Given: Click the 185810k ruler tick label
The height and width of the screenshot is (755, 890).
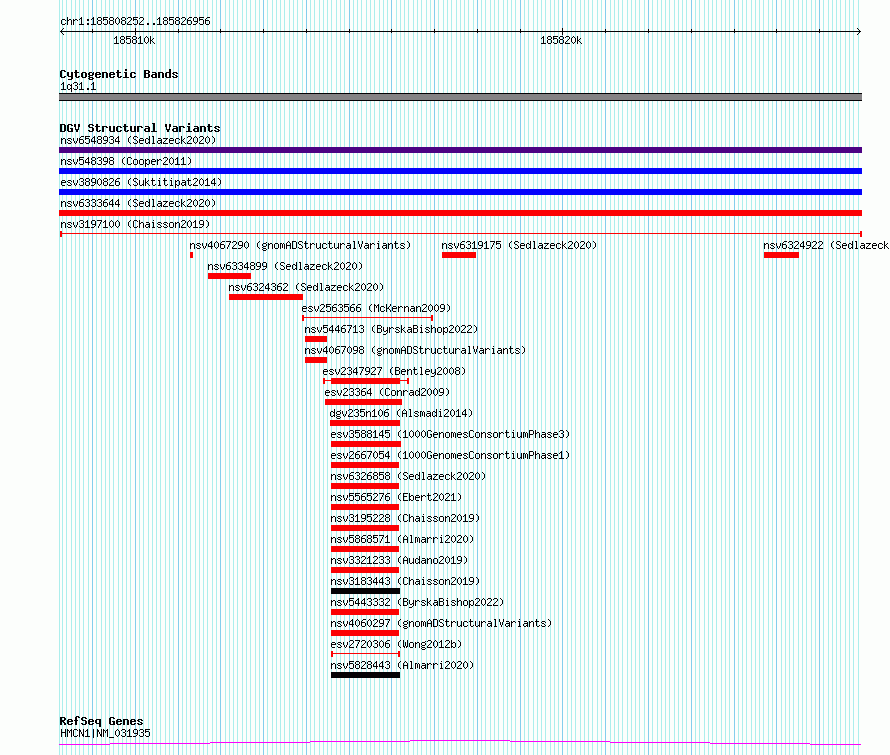Looking at the screenshot, I should click(x=134, y=40).
